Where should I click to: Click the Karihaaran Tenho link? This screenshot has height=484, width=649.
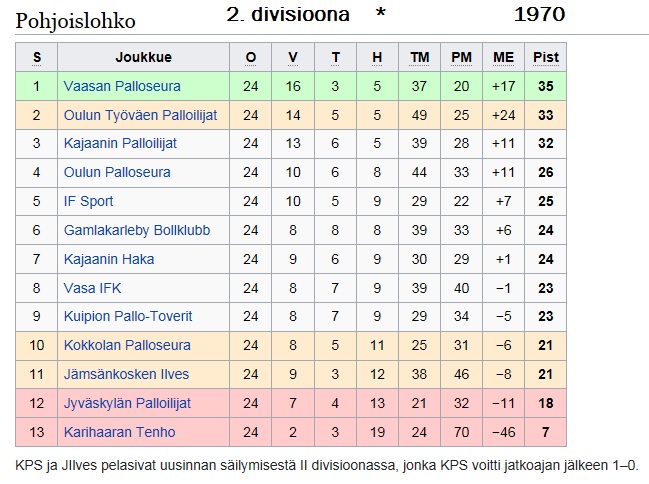(118, 433)
